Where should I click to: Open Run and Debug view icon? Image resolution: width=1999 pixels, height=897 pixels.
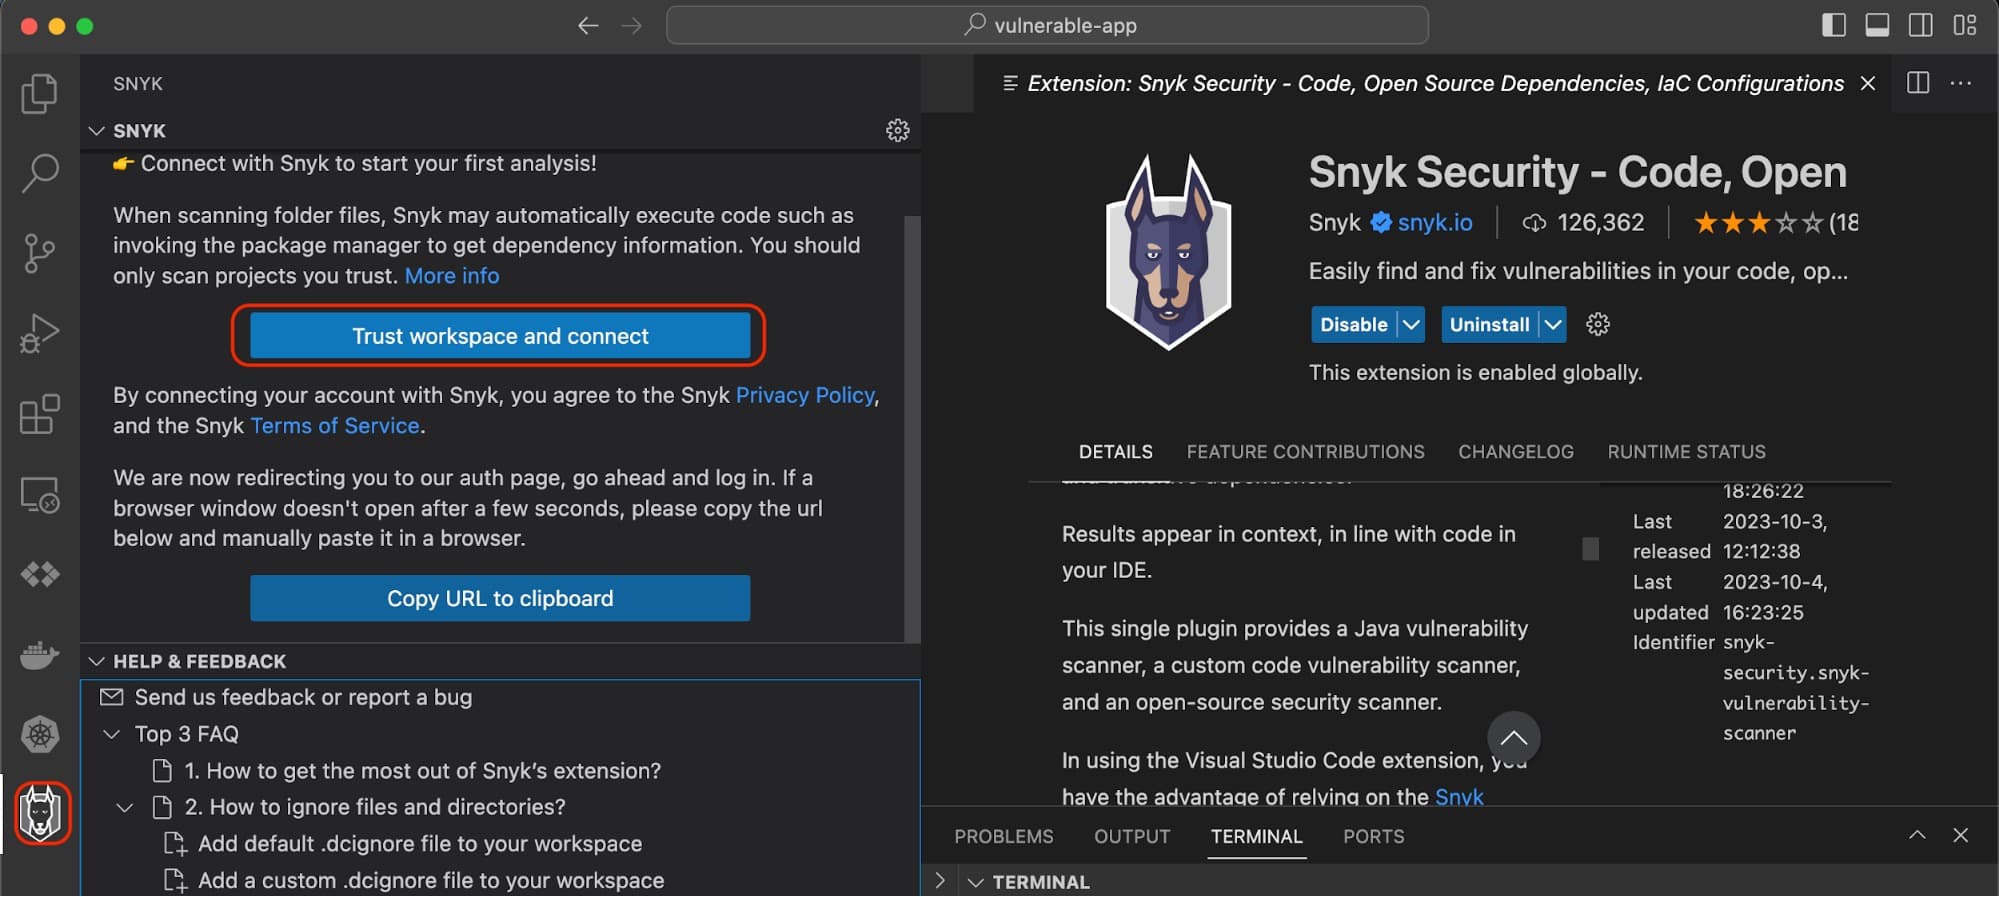point(40,333)
